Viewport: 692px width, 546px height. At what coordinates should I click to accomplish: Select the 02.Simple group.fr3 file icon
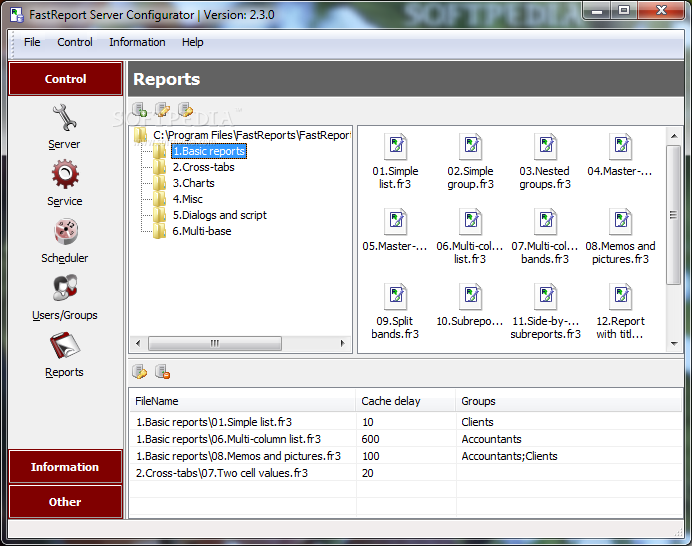pos(470,146)
